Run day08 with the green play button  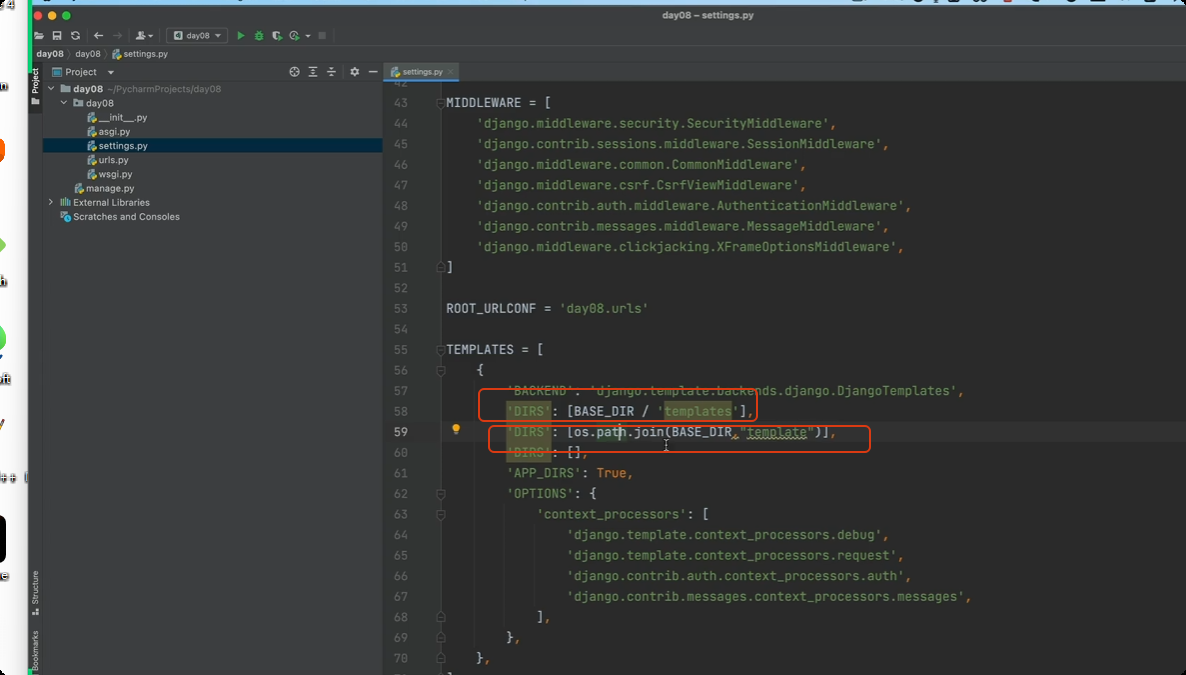(x=241, y=36)
